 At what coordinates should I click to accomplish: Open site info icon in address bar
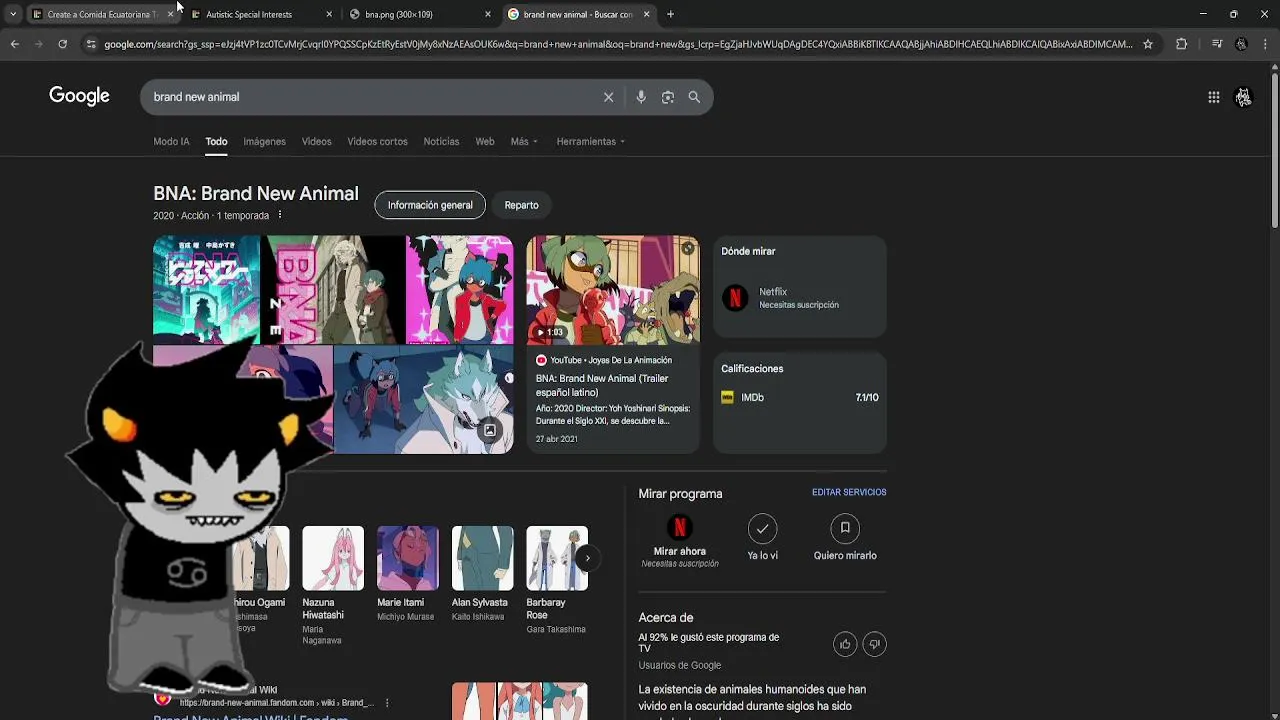click(x=91, y=44)
